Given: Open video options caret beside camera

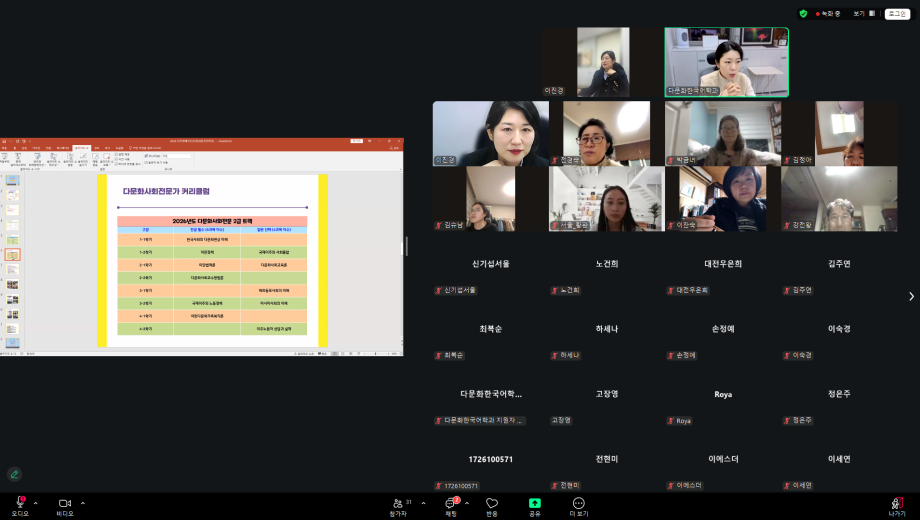Looking at the screenshot, I should [83, 503].
